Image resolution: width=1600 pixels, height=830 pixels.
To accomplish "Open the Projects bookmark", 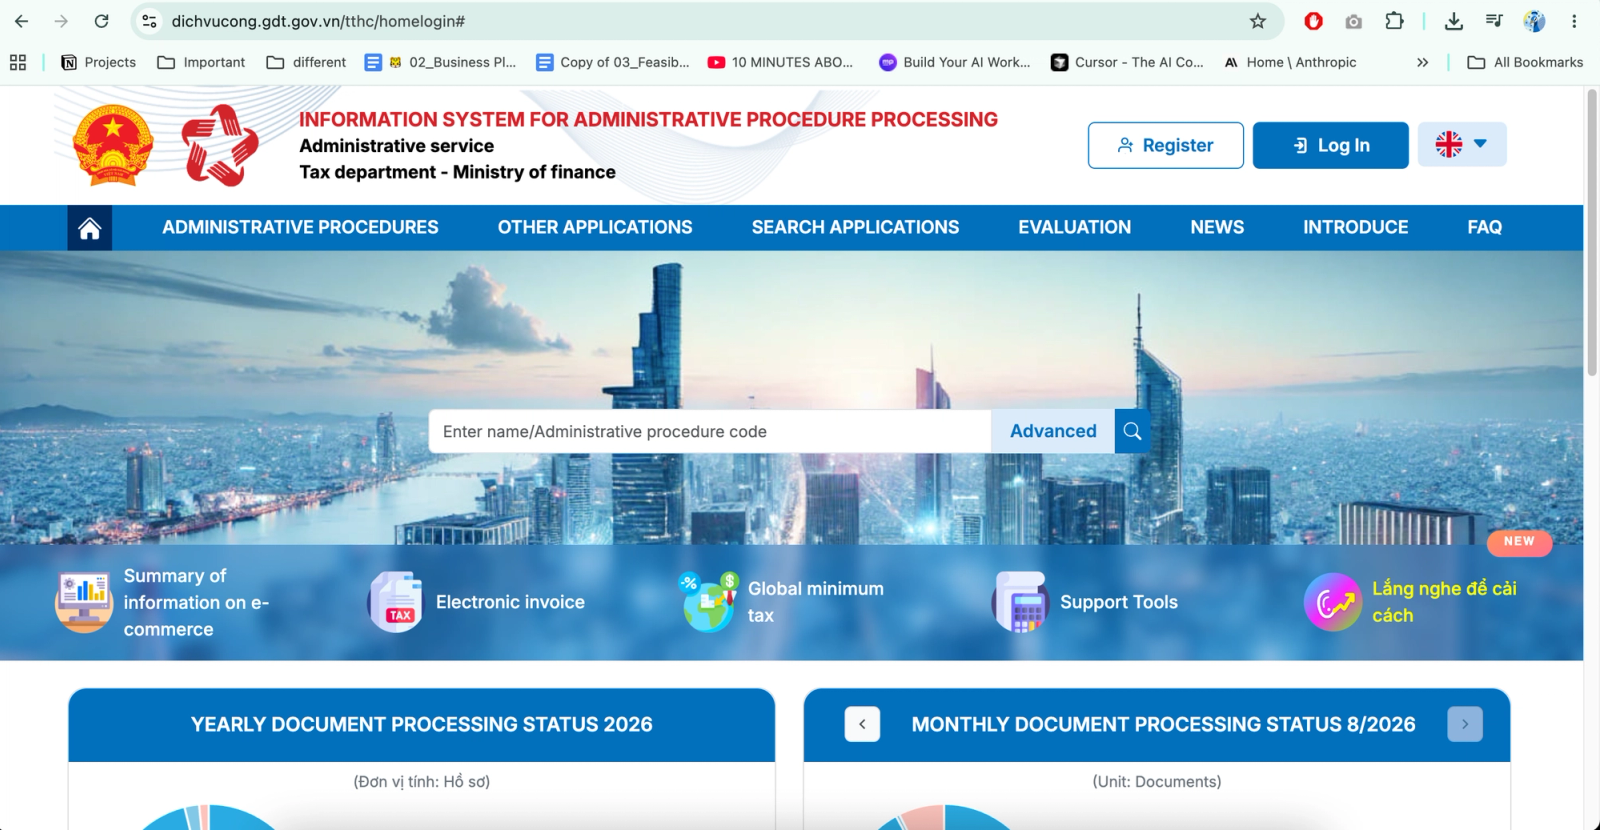I will click(x=98, y=62).
